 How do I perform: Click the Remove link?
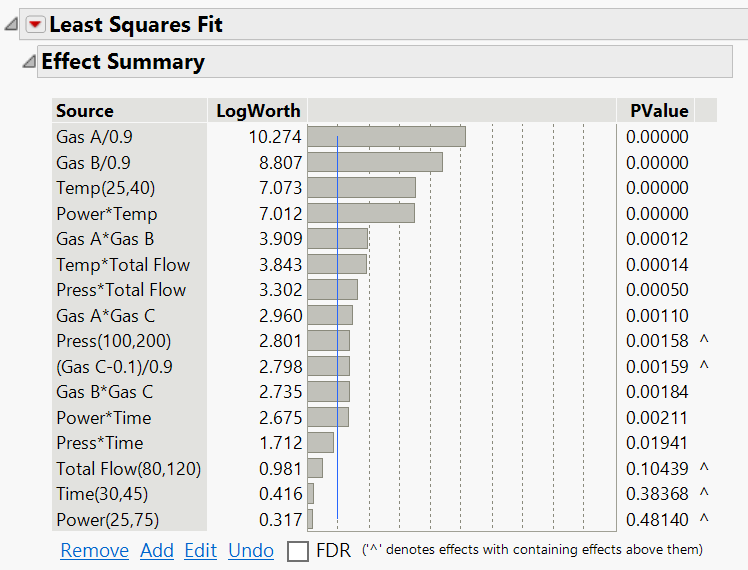coord(94,551)
